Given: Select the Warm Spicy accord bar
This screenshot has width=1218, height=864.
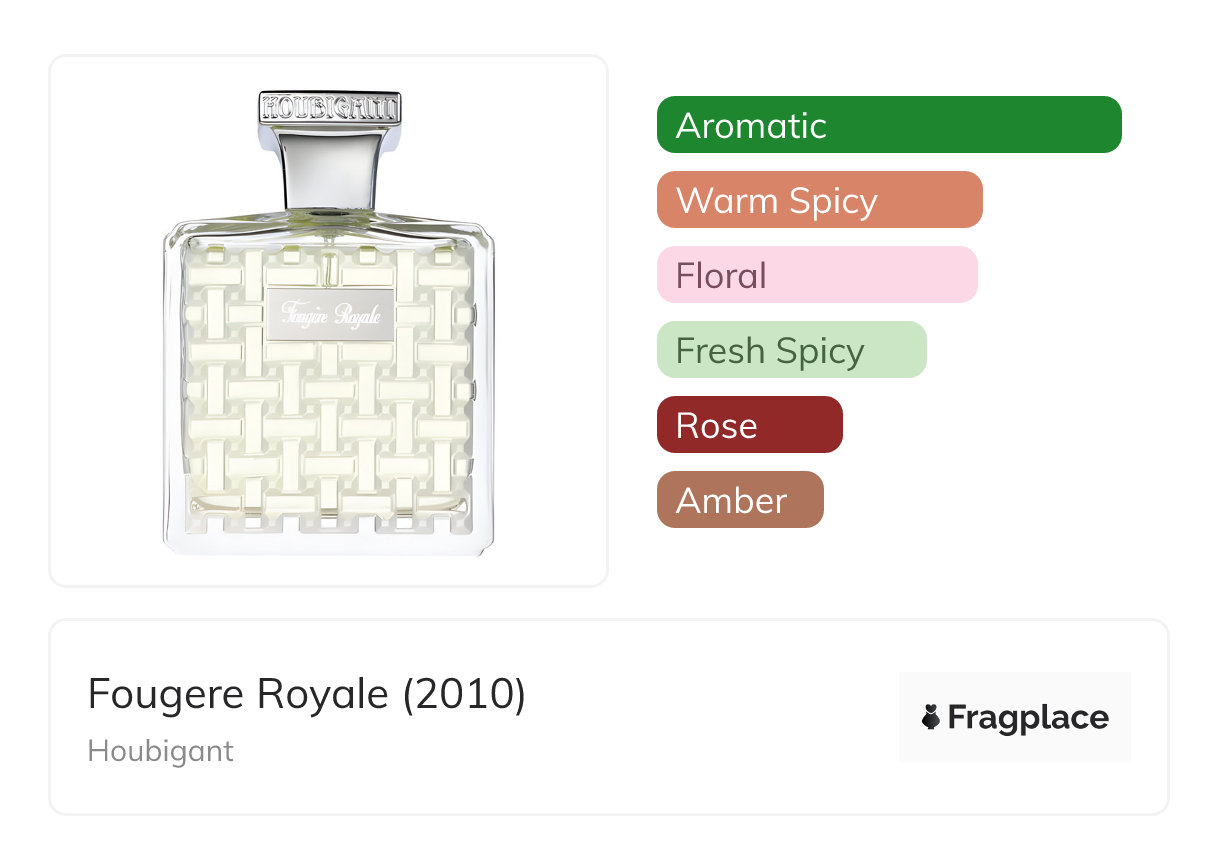Looking at the screenshot, I should [x=819, y=200].
